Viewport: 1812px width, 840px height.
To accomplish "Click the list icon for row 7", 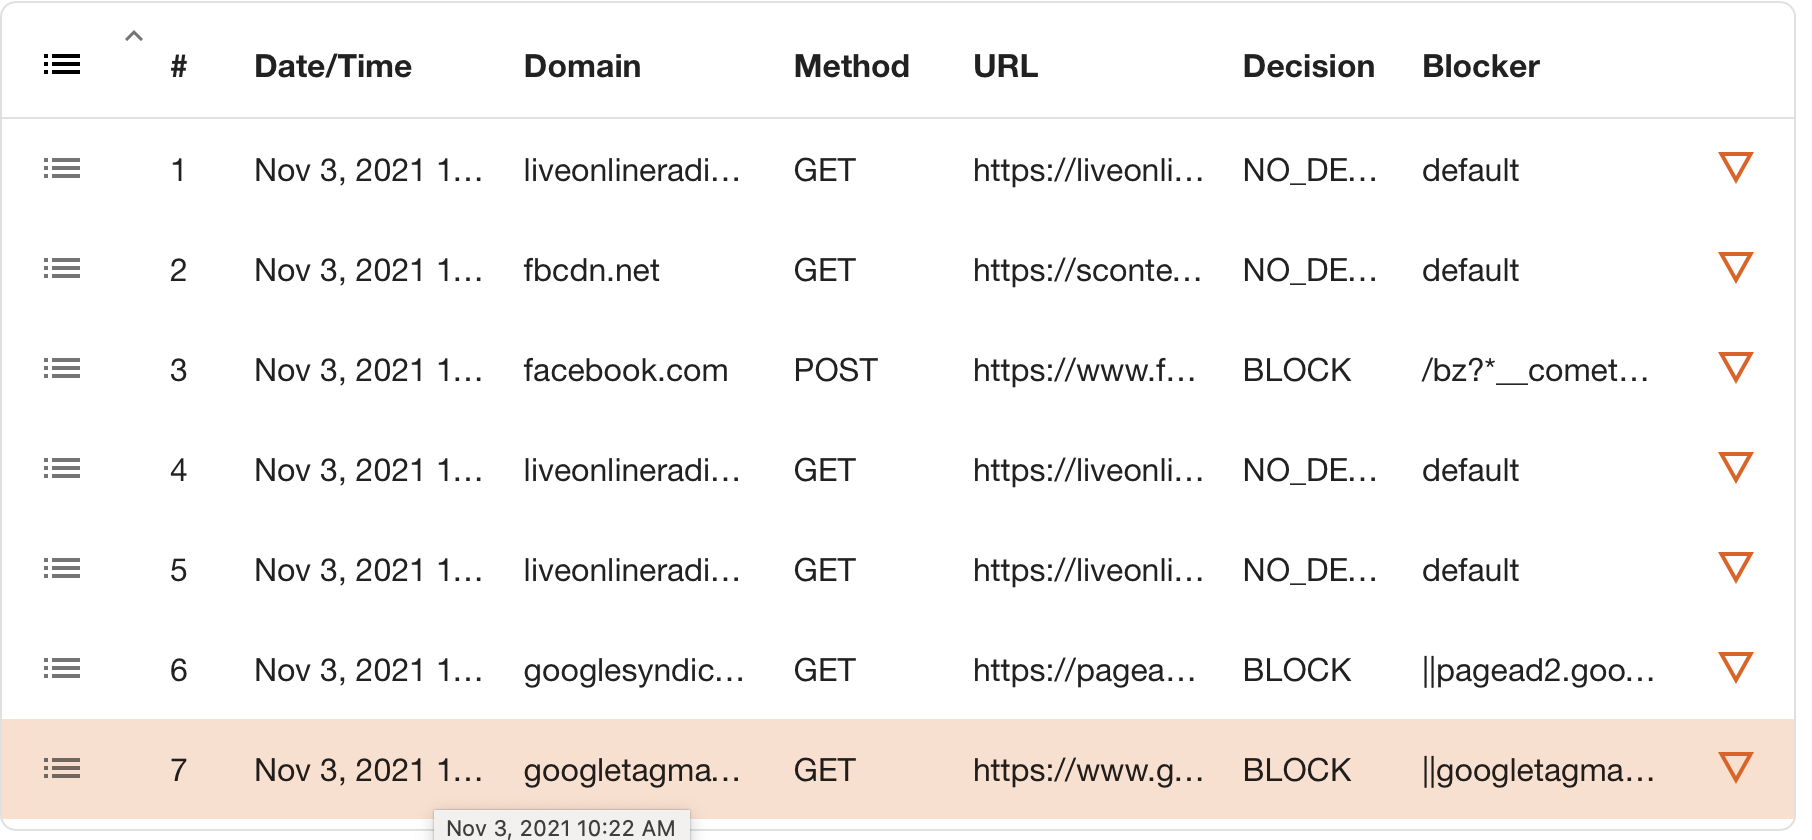I will click(62, 769).
